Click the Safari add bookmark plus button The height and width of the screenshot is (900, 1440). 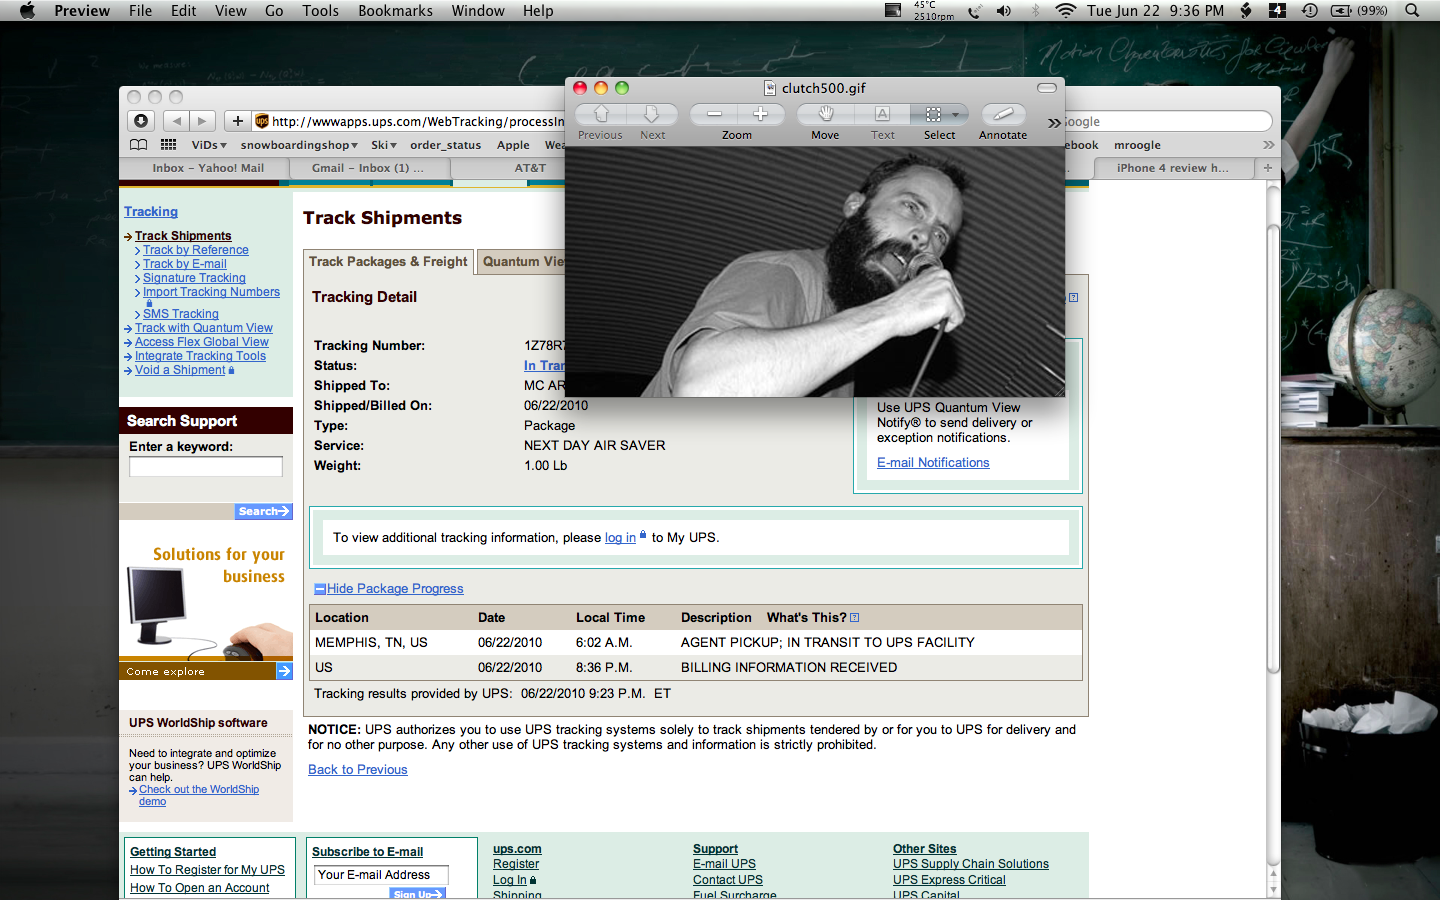pyautogui.click(x=237, y=121)
